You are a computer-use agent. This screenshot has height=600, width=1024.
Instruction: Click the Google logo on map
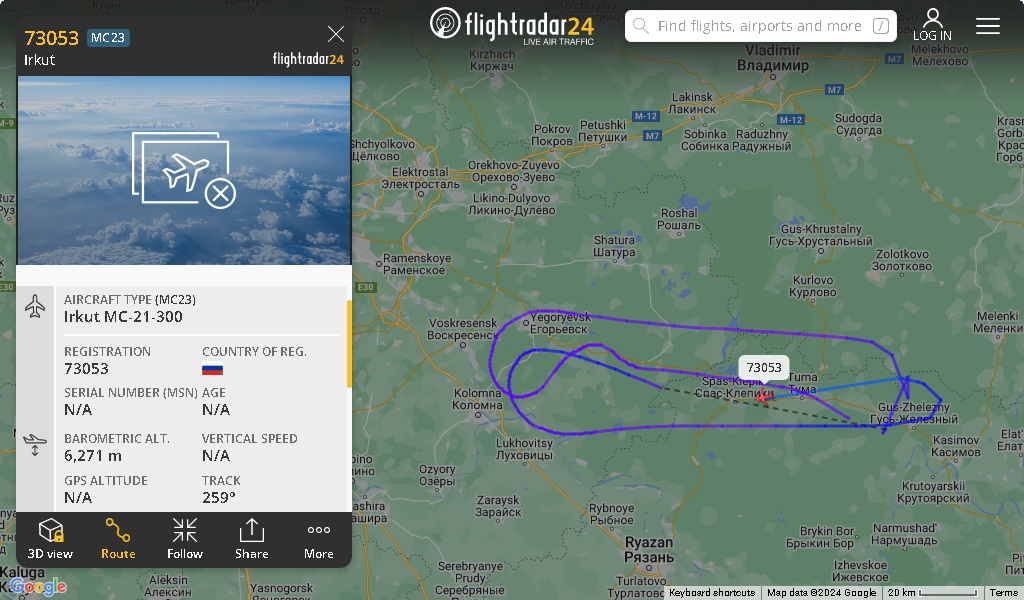39,587
